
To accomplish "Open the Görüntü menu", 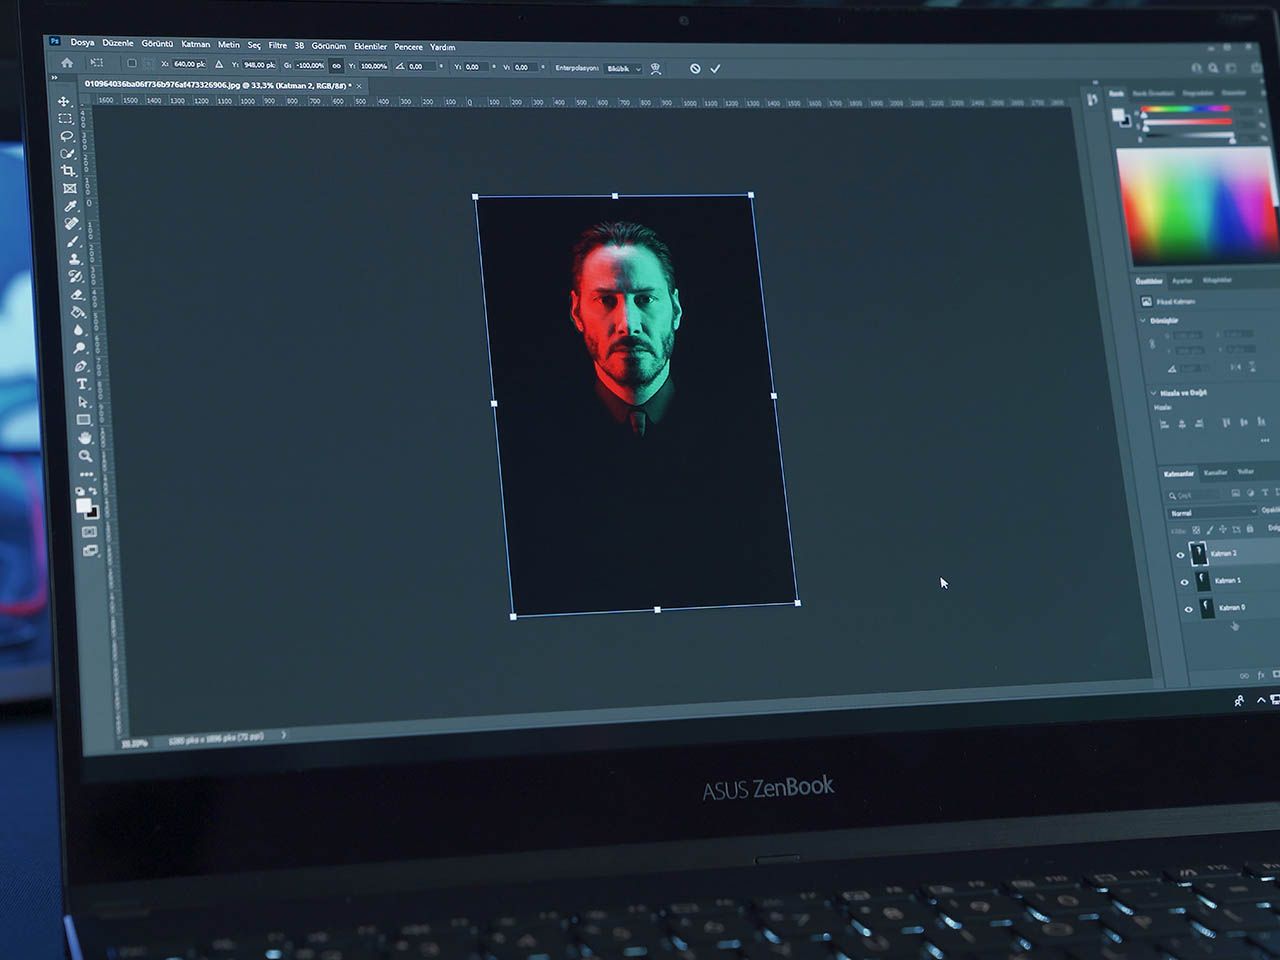I will pos(157,44).
